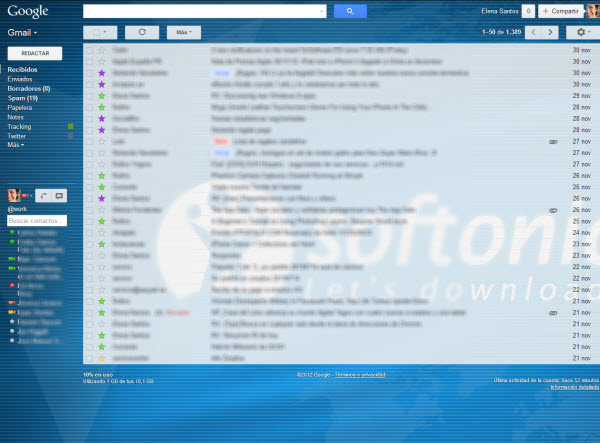
Task: Open the Spam (19) folder
Action: click(23, 98)
